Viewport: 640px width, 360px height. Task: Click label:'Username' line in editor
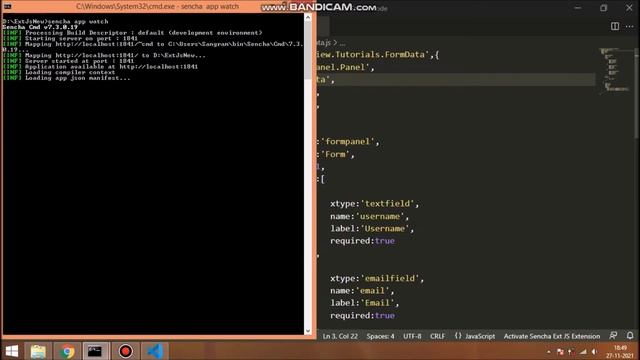(x=372, y=229)
